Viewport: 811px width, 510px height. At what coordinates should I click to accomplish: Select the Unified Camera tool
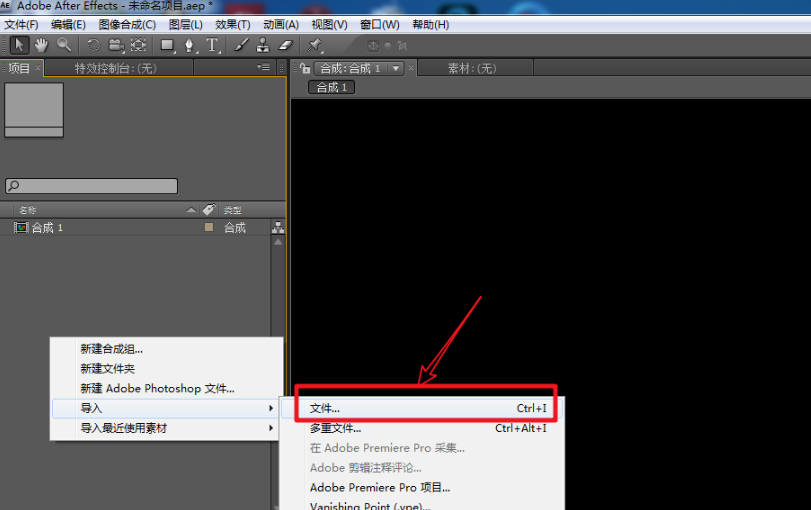116,46
